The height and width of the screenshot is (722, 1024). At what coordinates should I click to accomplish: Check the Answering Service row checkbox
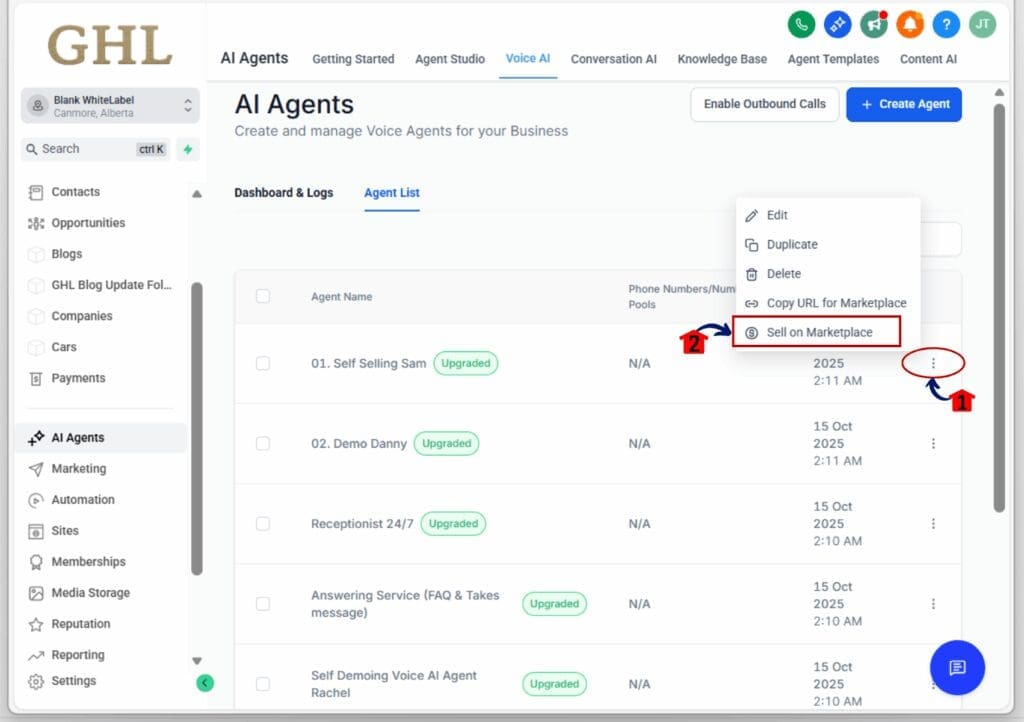pyautogui.click(x=263, y=604)
